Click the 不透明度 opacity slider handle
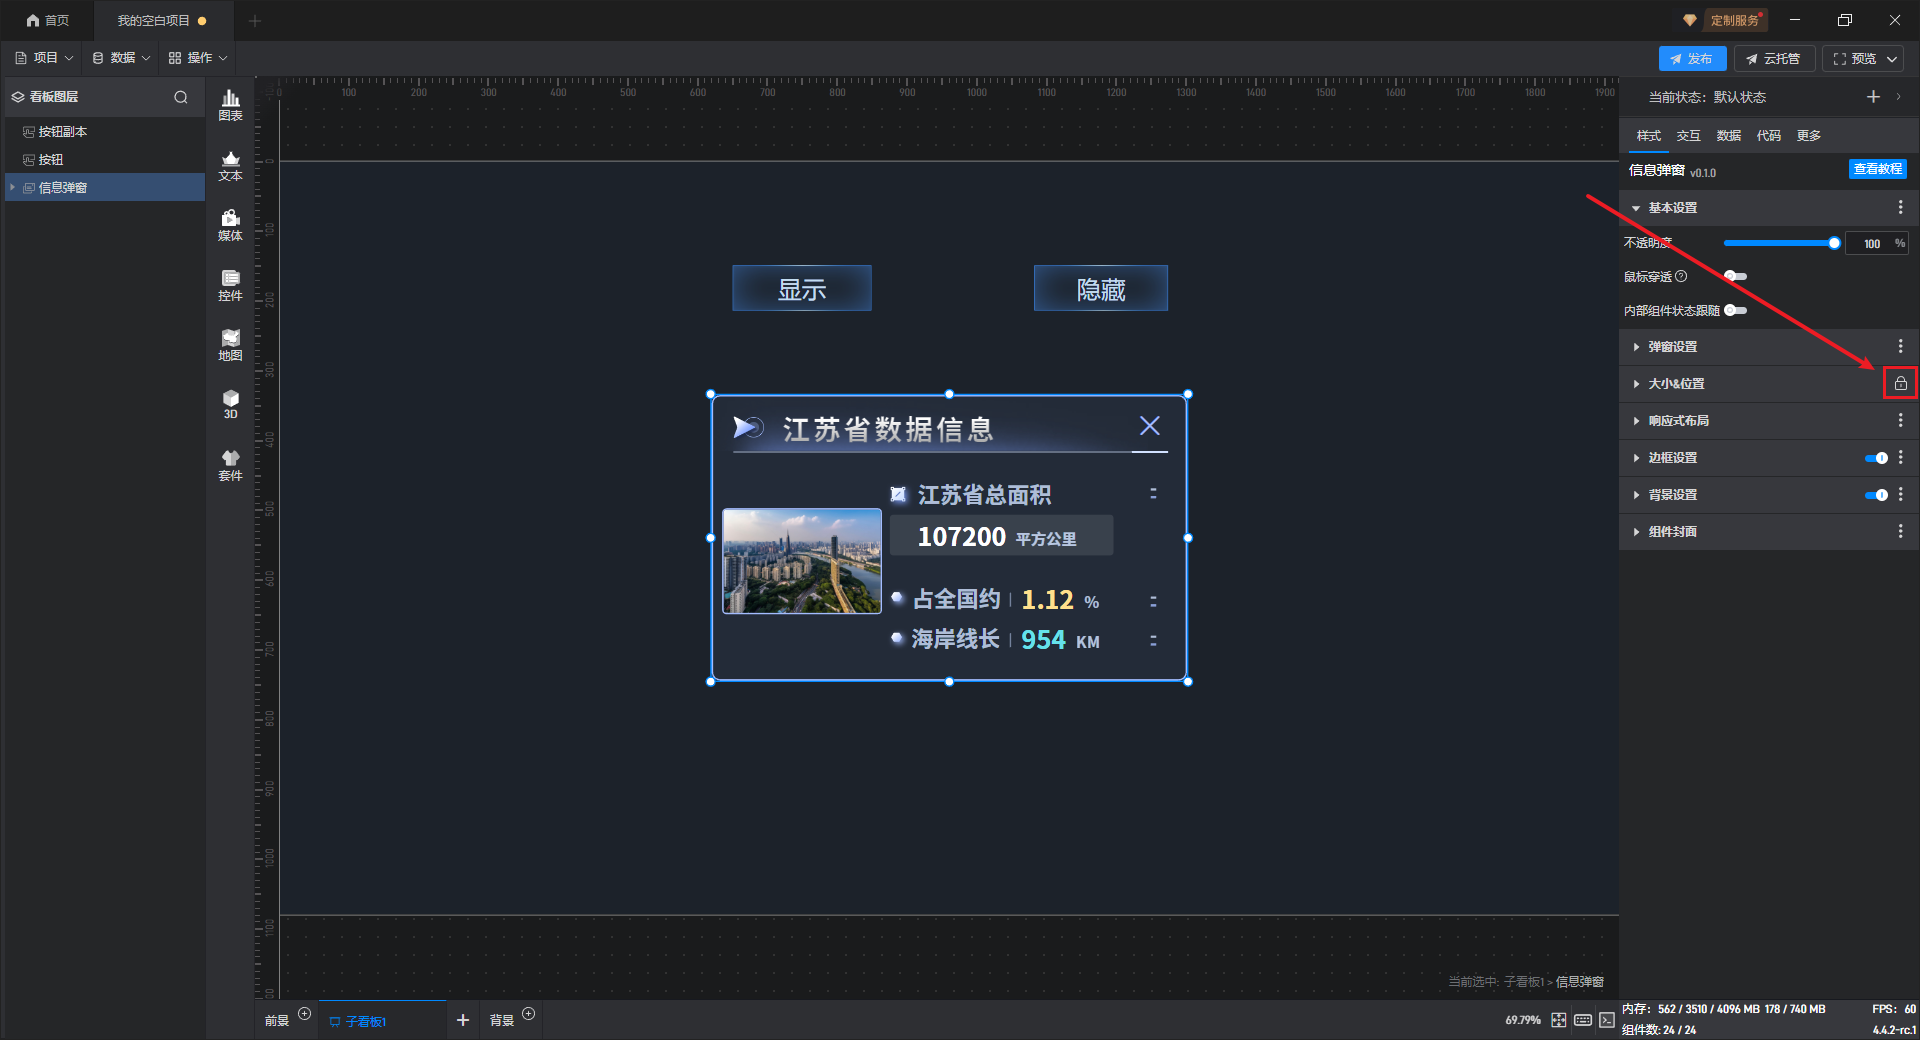This screenshot has width=1920, height=1040. pos(1834,243)
